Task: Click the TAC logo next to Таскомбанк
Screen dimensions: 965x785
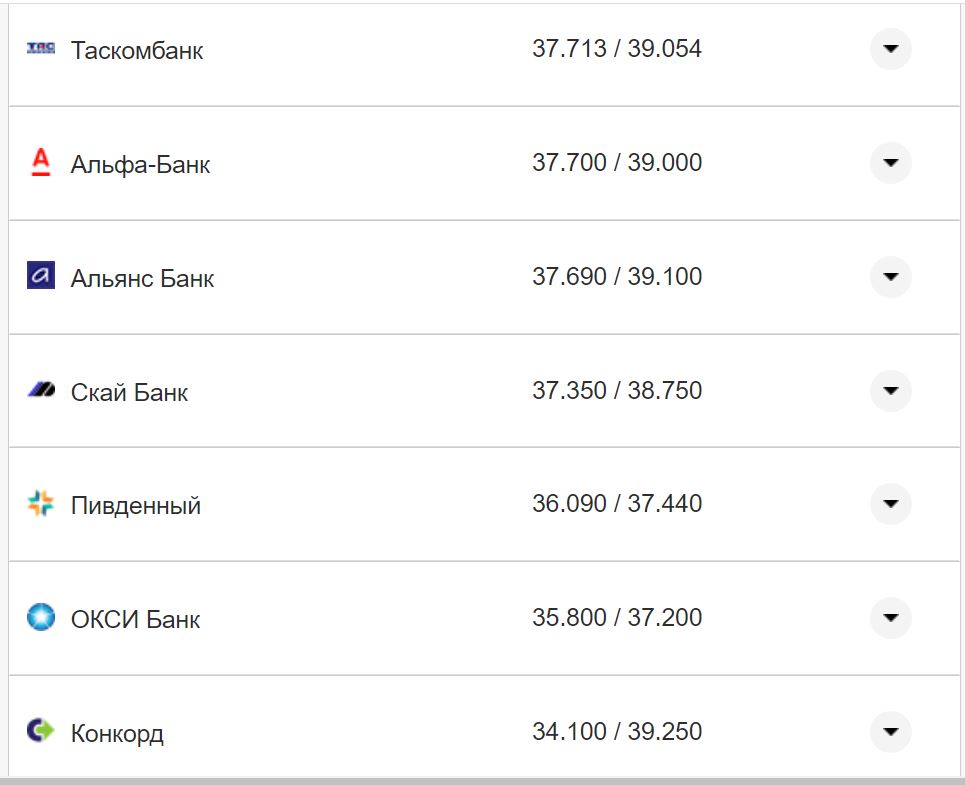Action: 40,48
